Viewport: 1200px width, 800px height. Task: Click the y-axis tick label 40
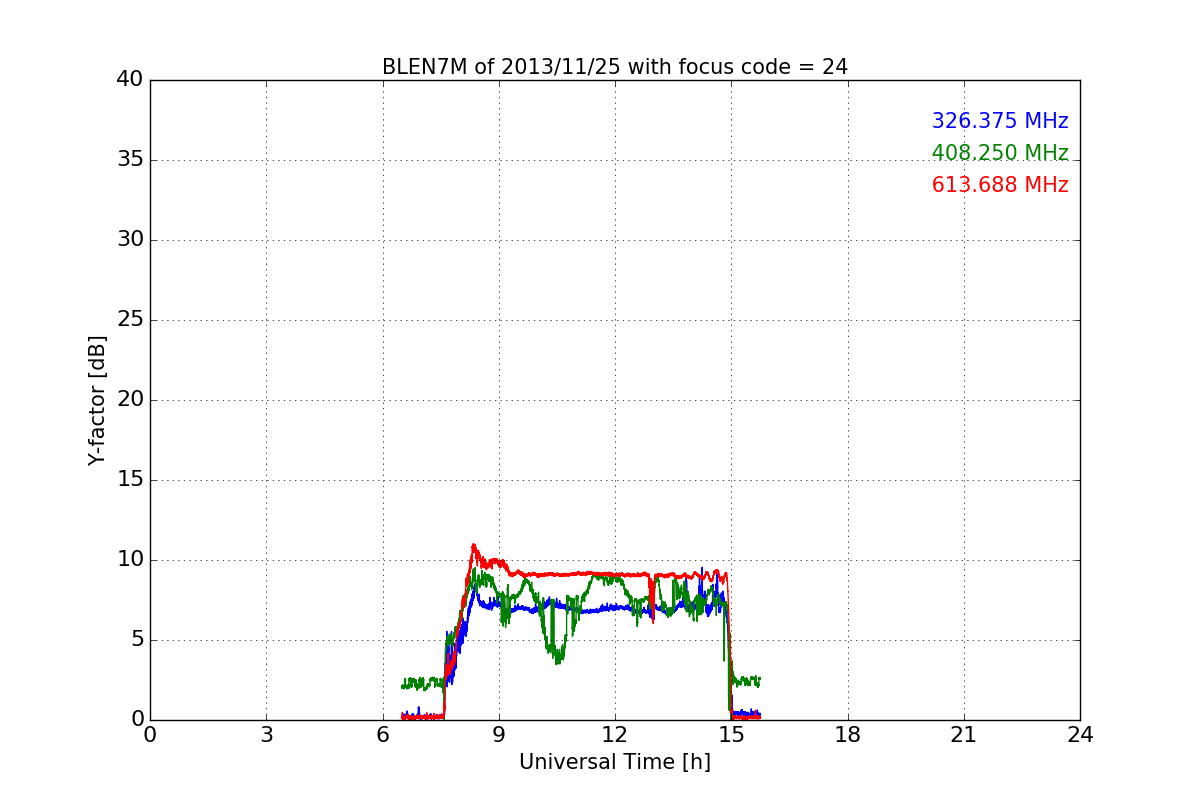pos(130,80)
